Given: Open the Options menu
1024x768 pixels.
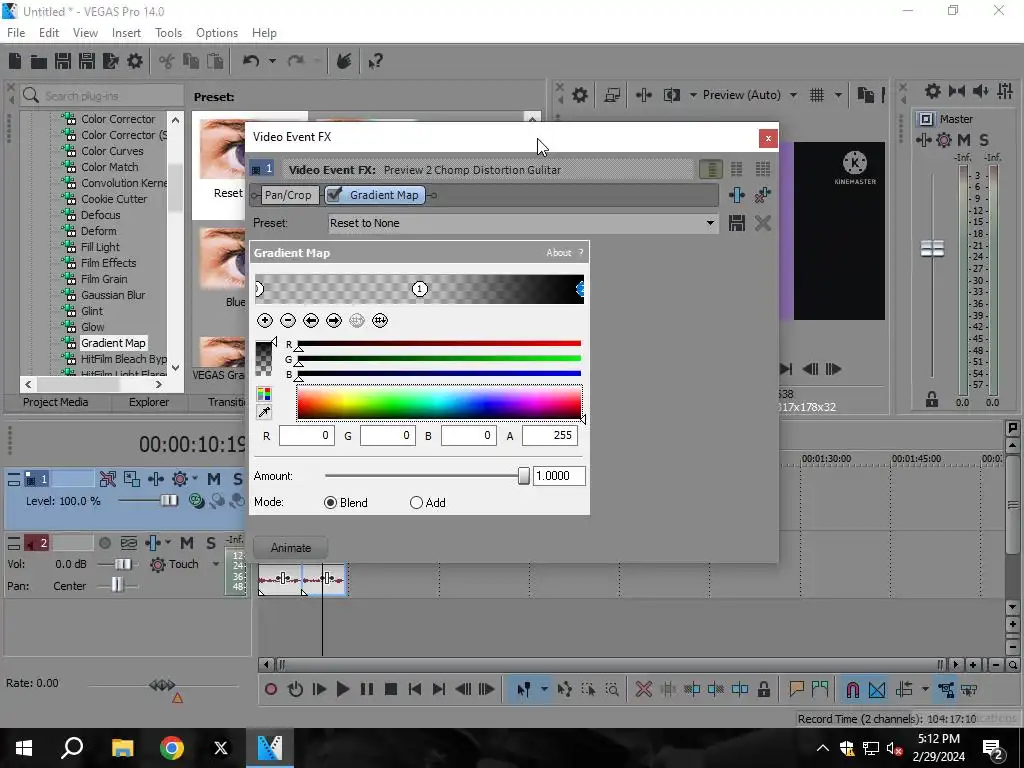Looking at the screenshot, I should pos(217,33).
